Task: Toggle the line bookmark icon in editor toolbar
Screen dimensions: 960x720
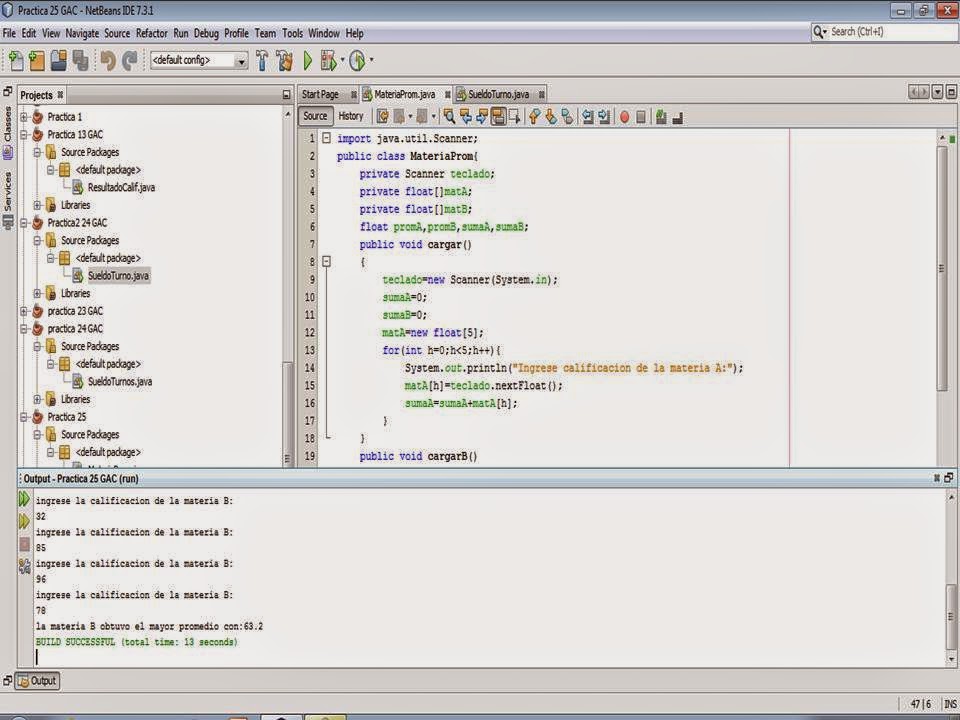Action: point(569,116)
